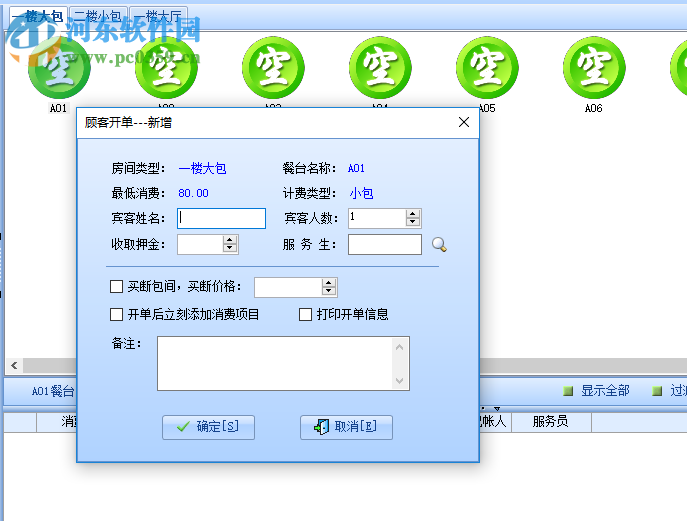Viewport: 687px width, 521px height.
Task: Select the third green empty-table icon
Action: coord(273,68)
